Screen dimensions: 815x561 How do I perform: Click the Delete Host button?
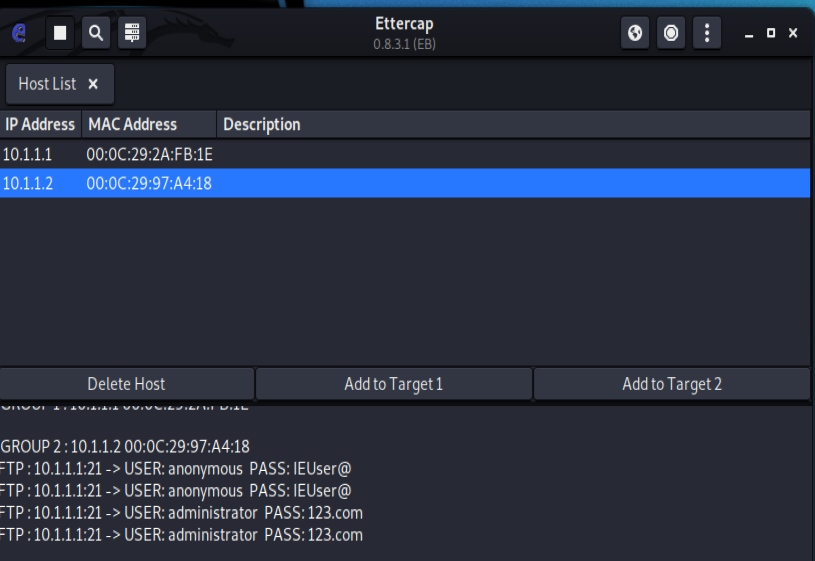pyautogui.click(x=127, y=384)
